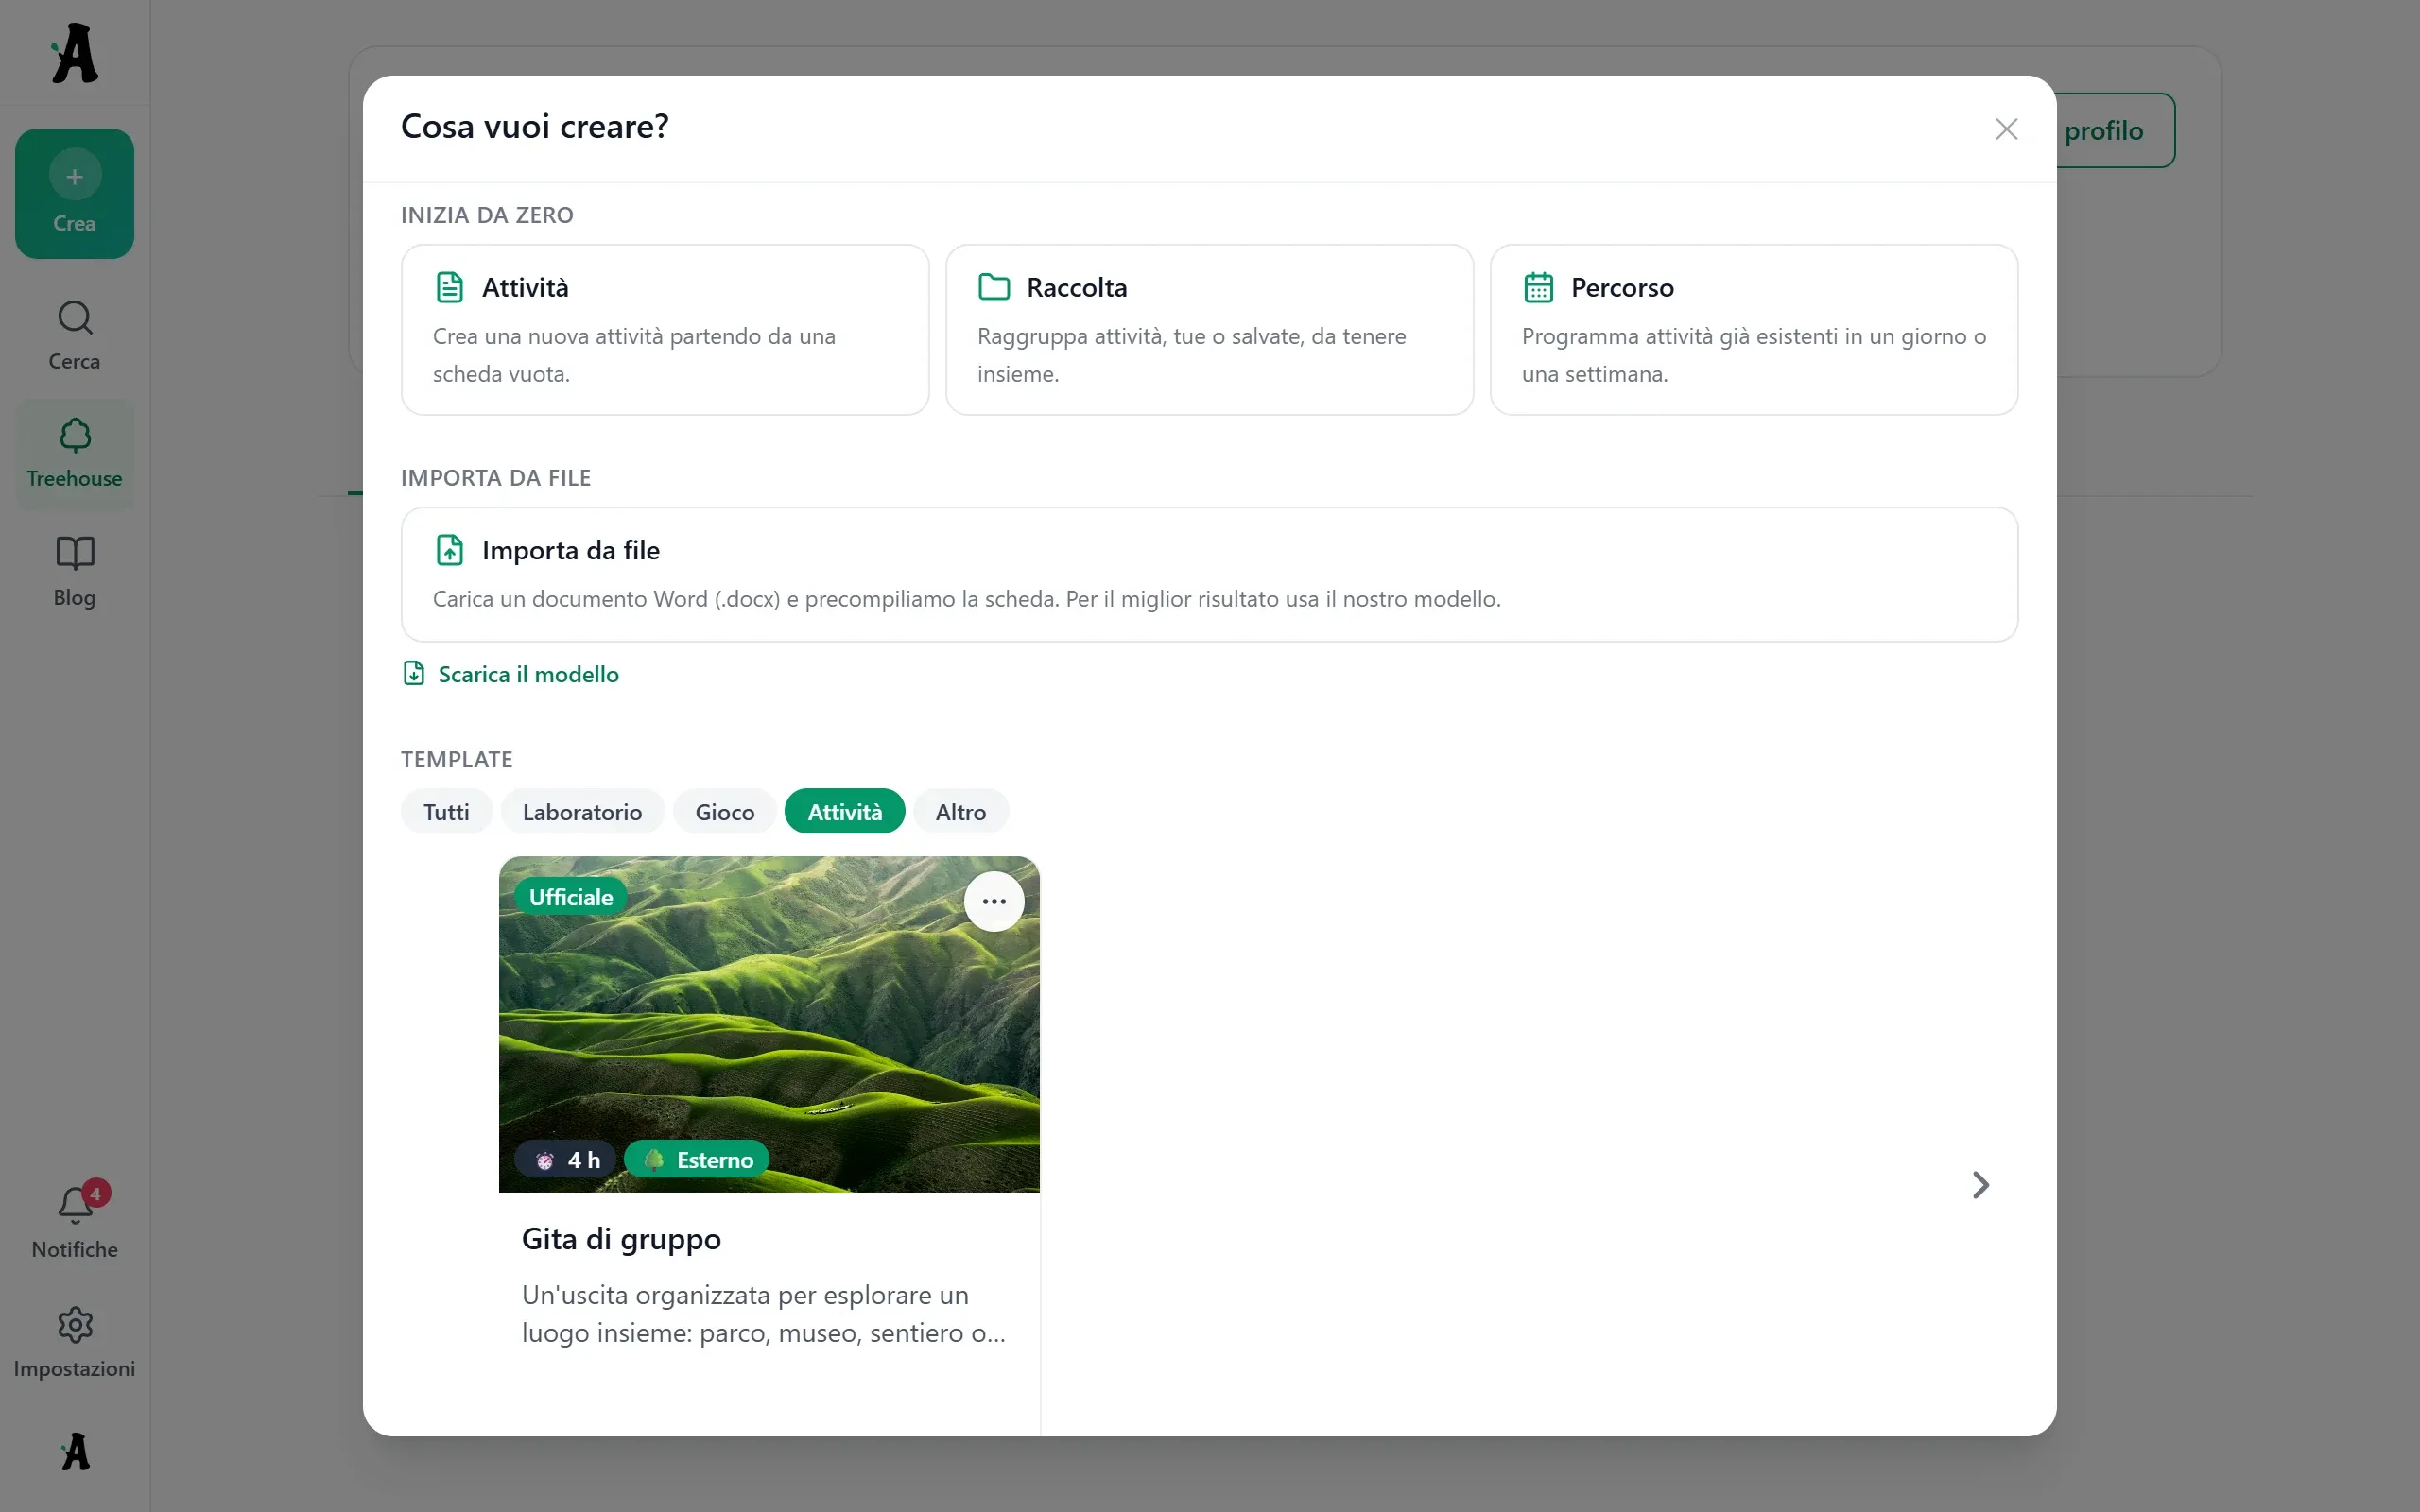Click the Gita di gruppo description text
The width and height of the screenshot is (2420, 1512).
click(764, 1314)
